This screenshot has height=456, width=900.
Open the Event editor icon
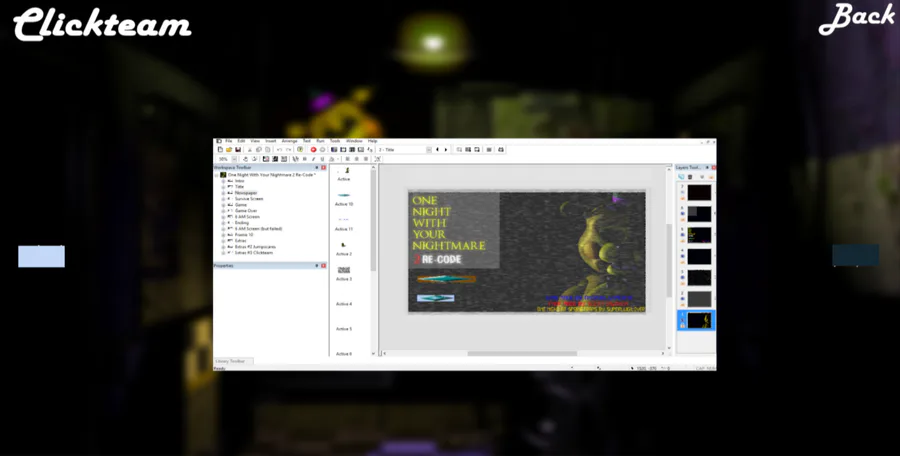pyautogui.click(x=352, y=149)
